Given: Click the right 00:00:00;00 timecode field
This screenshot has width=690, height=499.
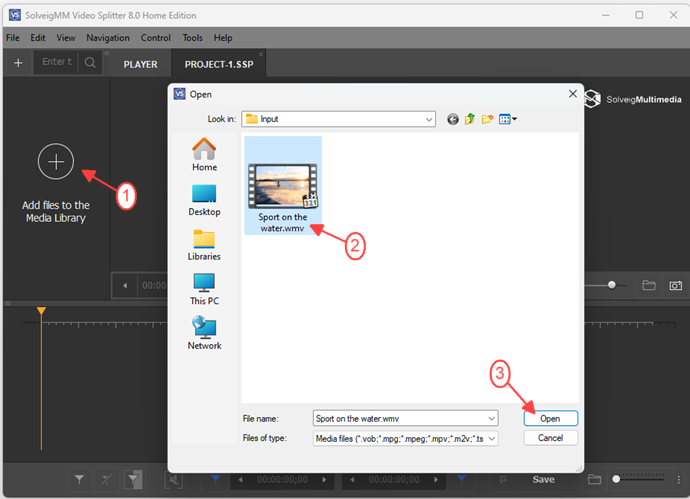Looking at the screenshot, I should [x=394, y=480].
